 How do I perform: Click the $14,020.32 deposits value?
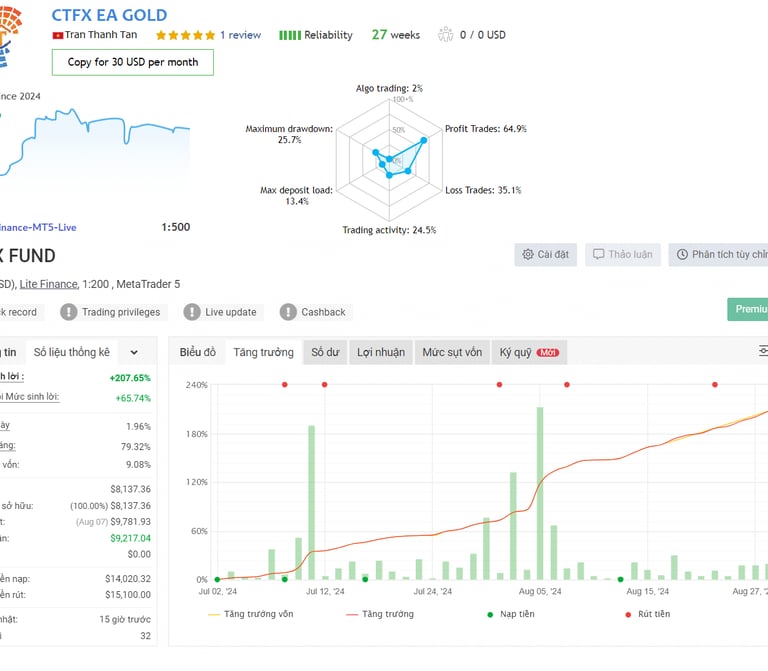pyautogui.click(x=128, y=579)
